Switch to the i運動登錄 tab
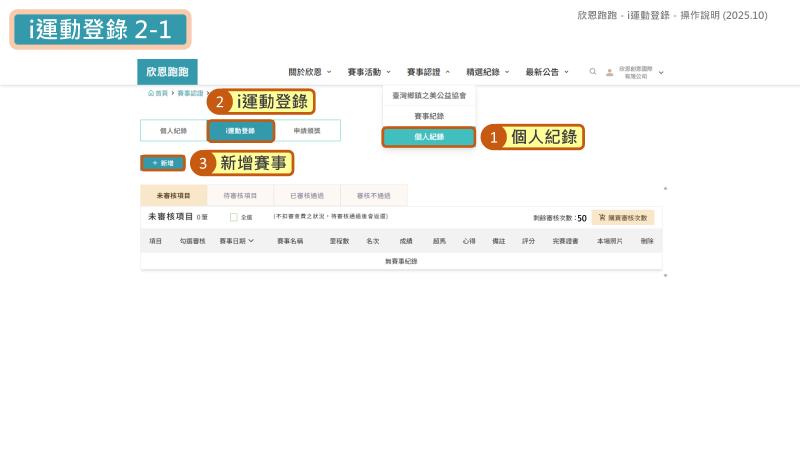 (x=240, y=131)
